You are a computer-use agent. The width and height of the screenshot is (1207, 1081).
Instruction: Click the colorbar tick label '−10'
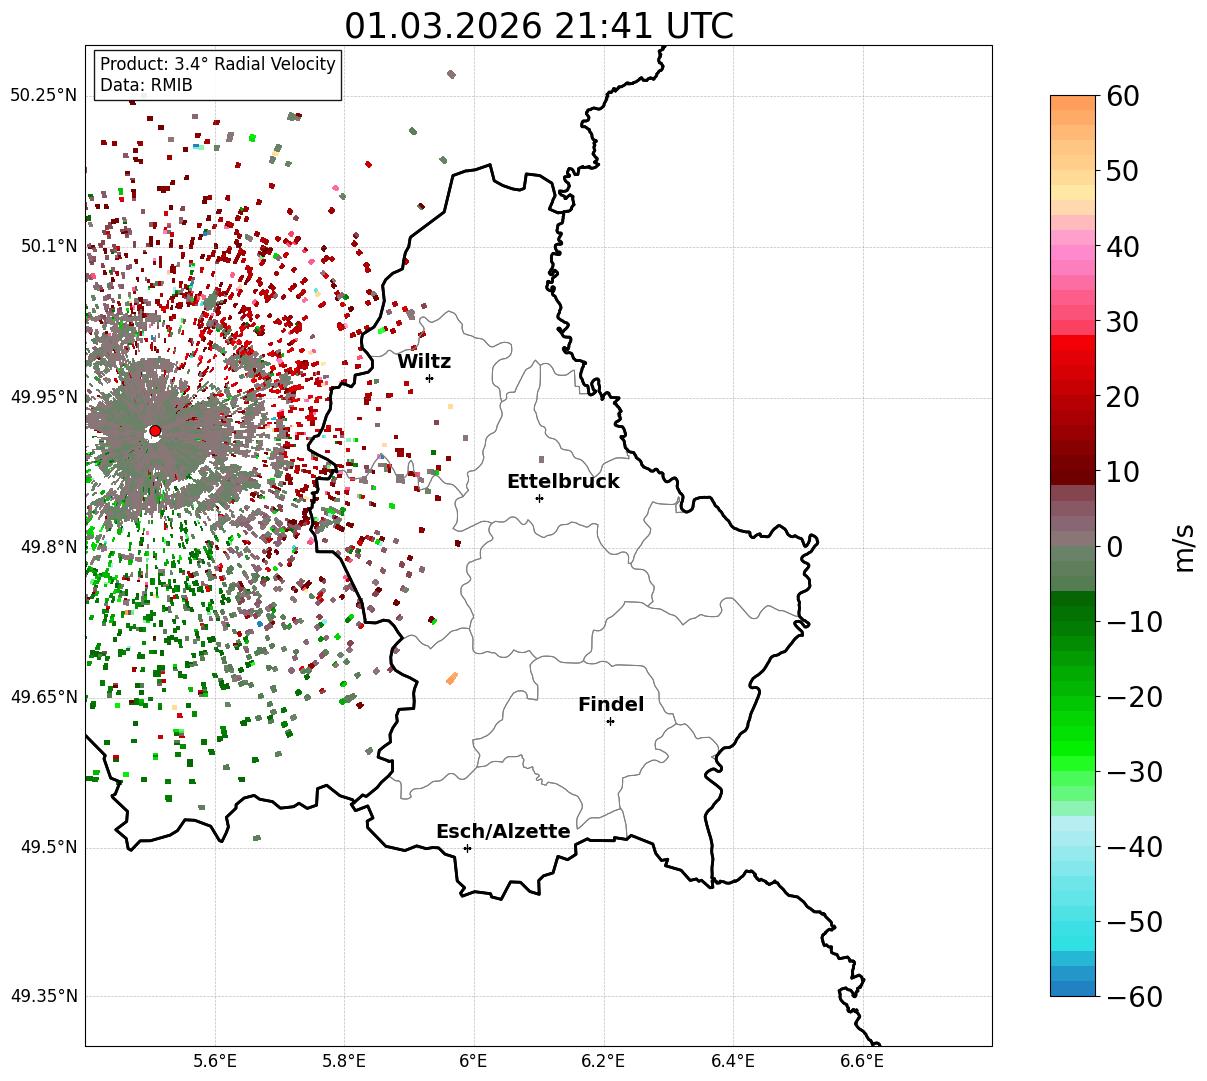click(1134, 622)
